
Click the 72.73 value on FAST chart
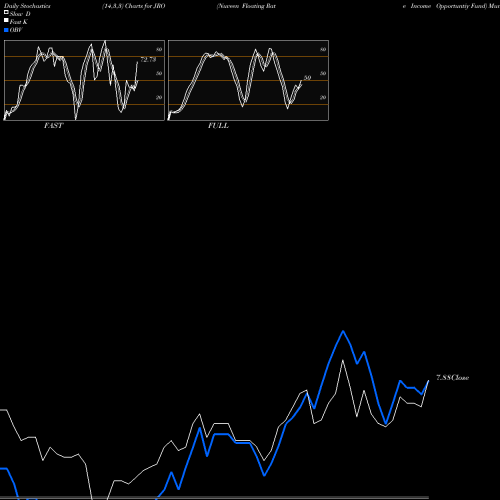click(x=148, y=60)
